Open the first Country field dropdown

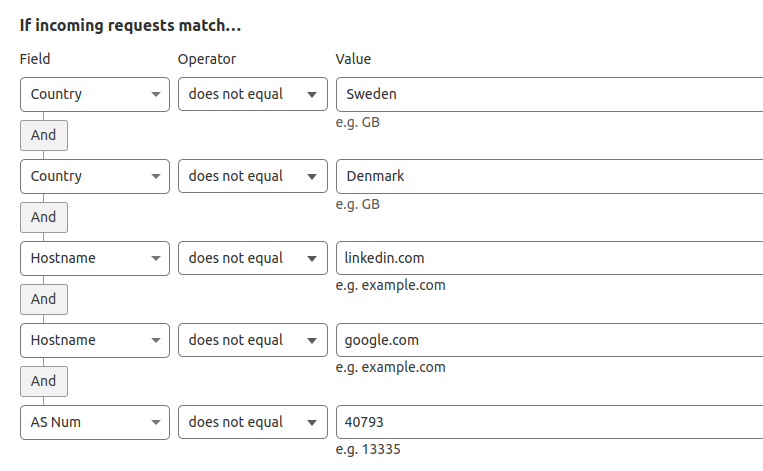coord(95,94)
